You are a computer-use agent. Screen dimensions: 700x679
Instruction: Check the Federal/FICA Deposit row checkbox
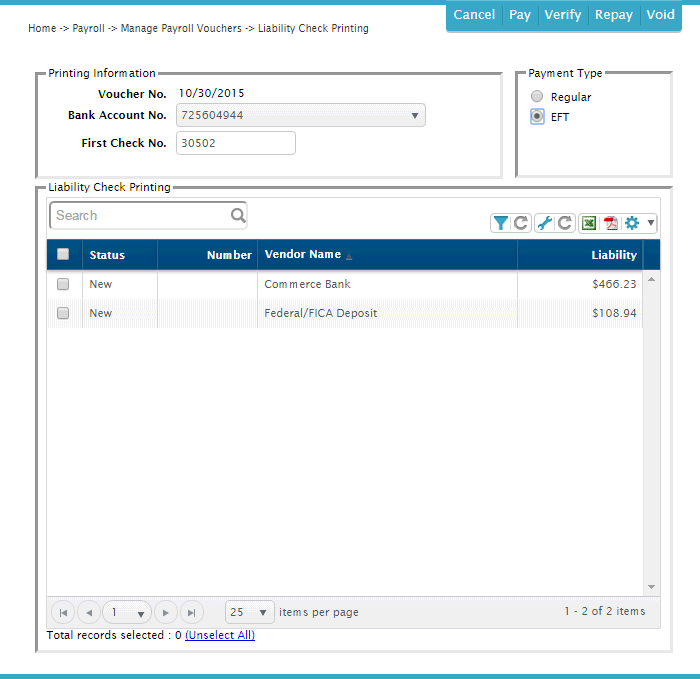click(x=63, y=313)
